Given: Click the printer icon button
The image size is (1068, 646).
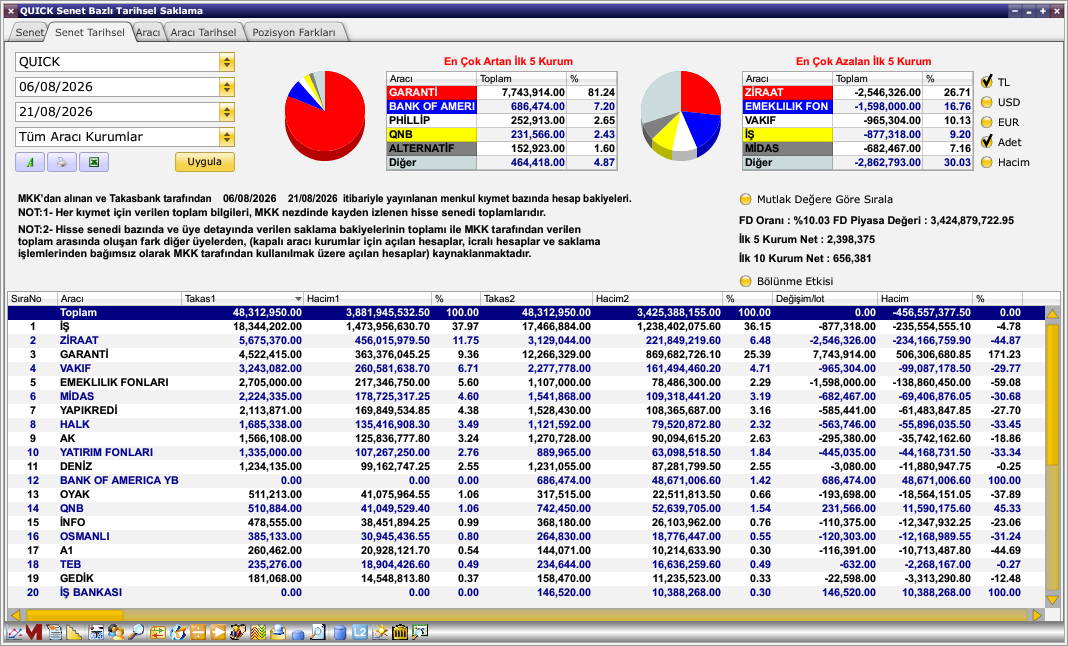Looking at the screenshot, I should (62, 162).
